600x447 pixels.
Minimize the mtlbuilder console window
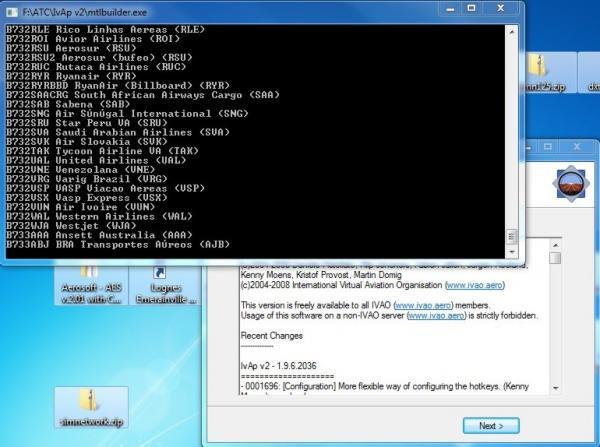450,9
